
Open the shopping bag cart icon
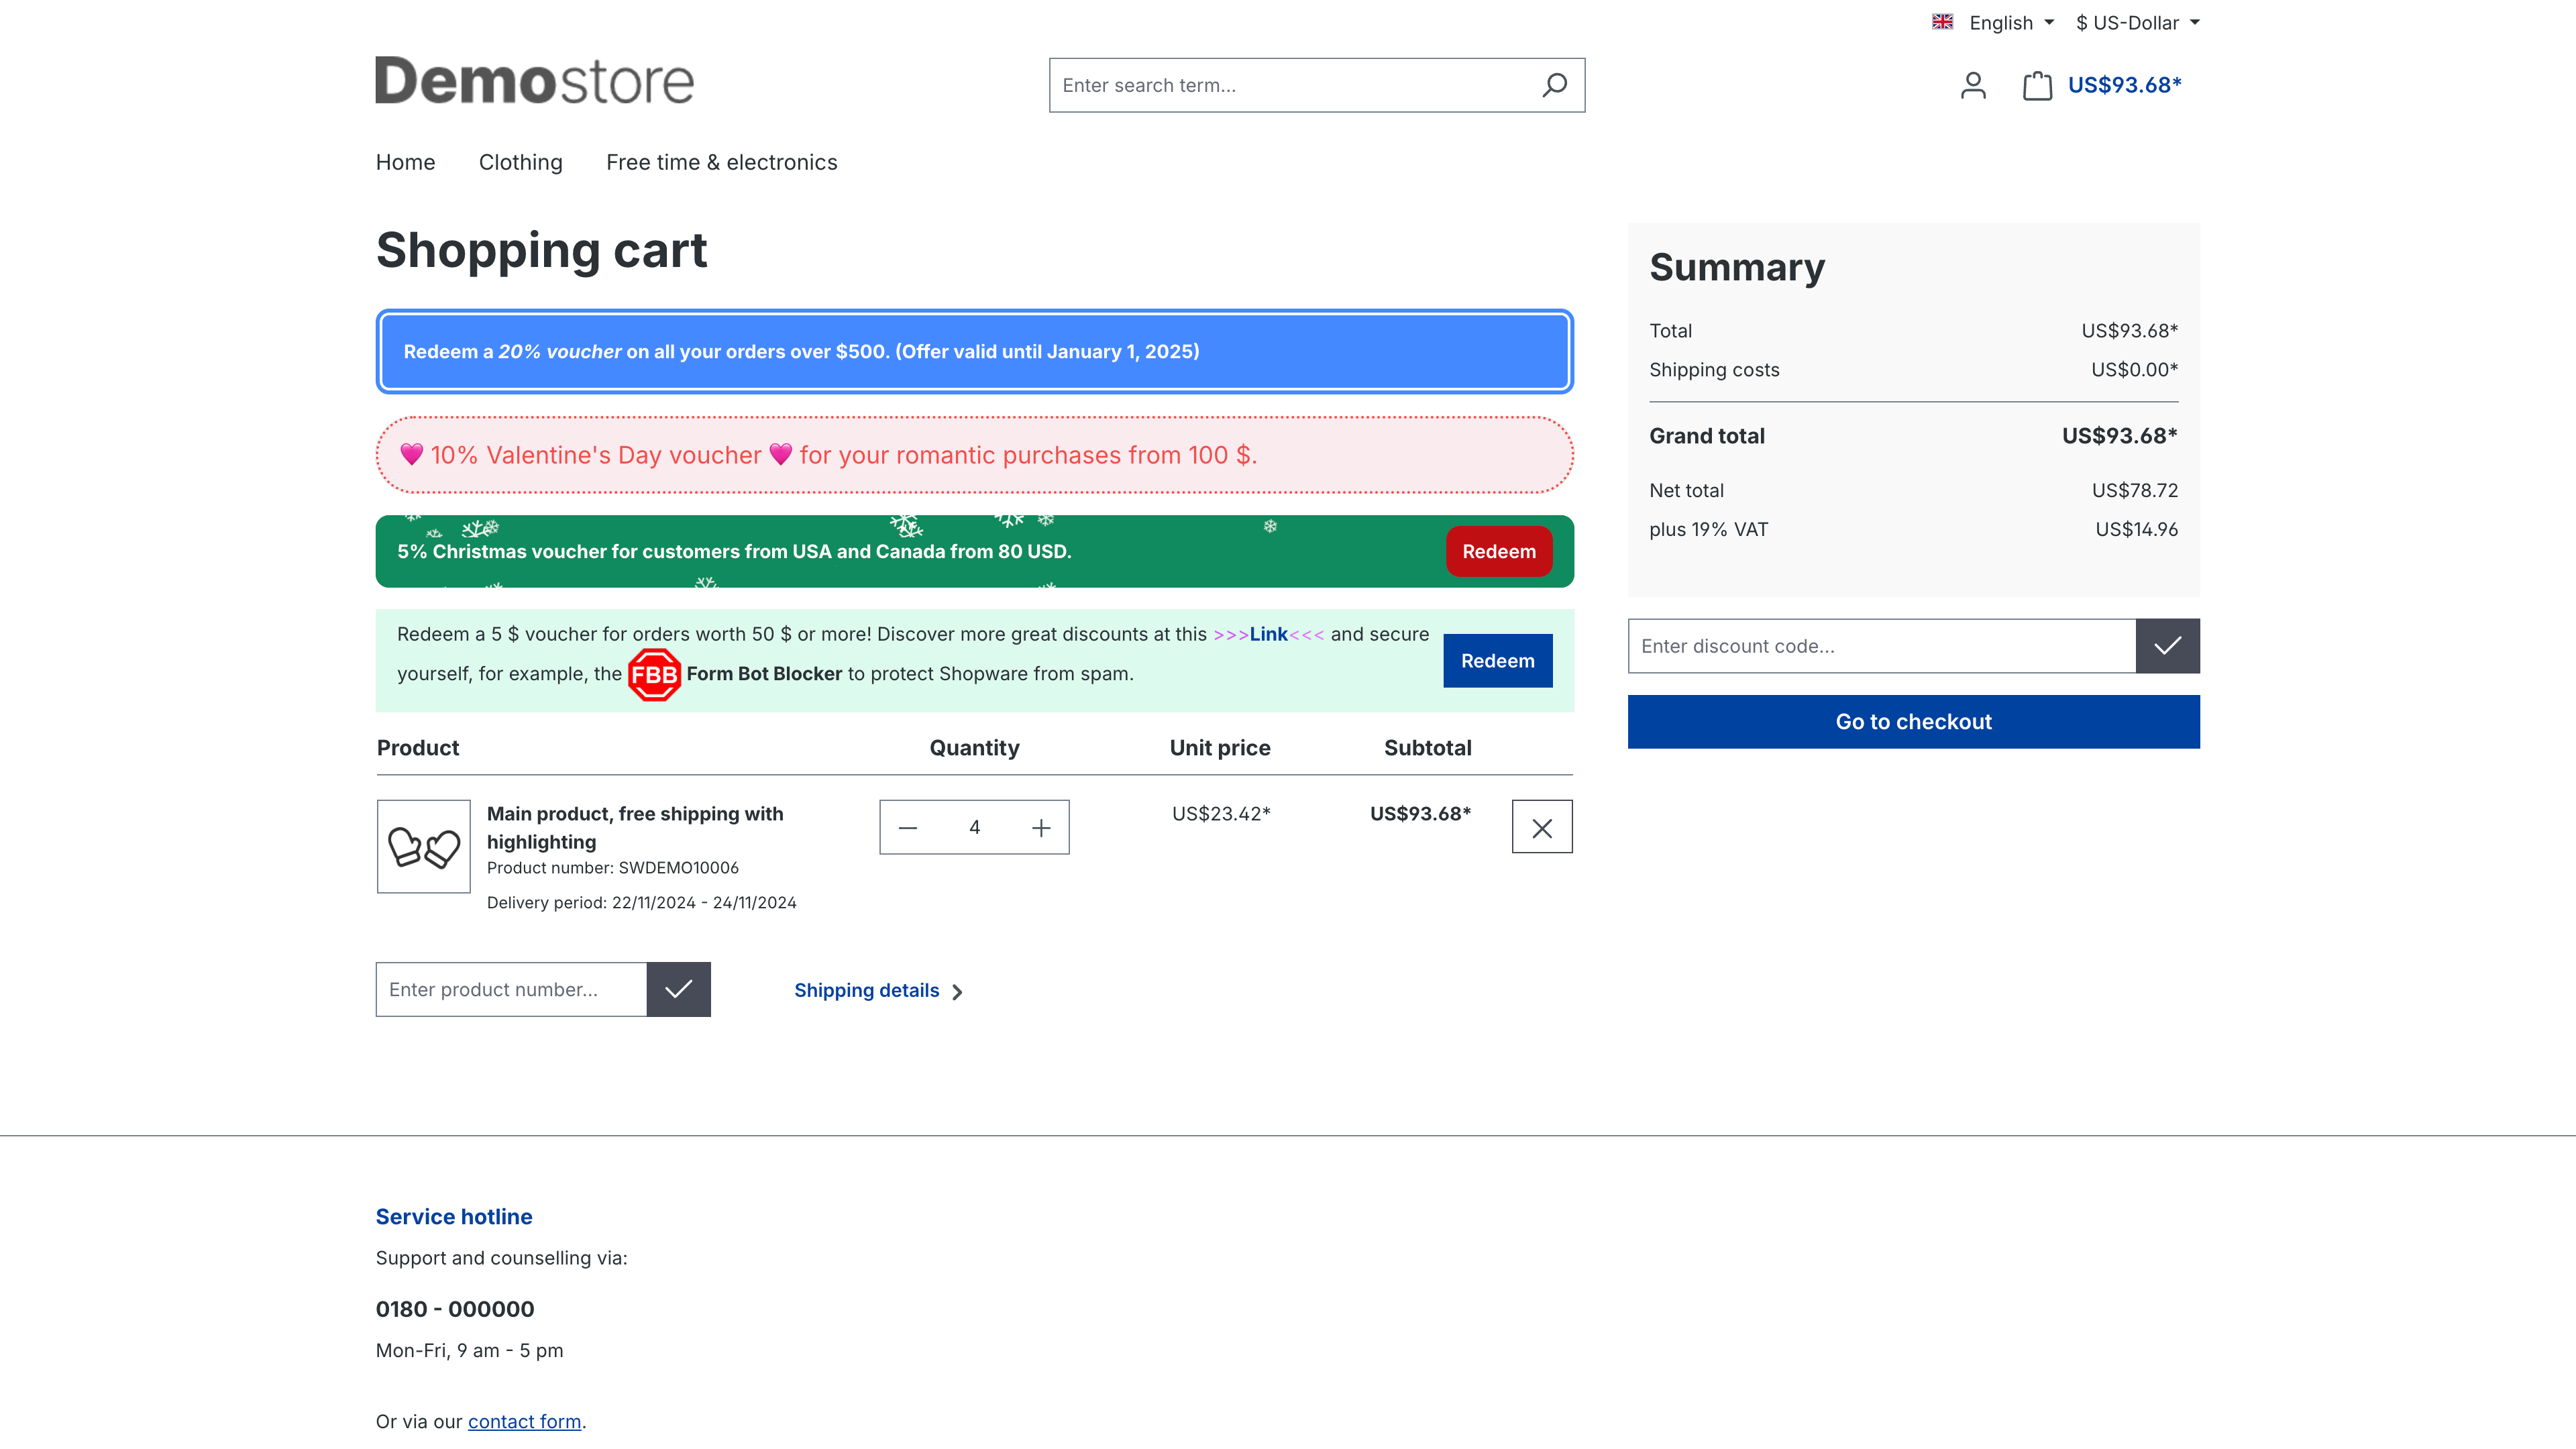(x=2037, y=85)
